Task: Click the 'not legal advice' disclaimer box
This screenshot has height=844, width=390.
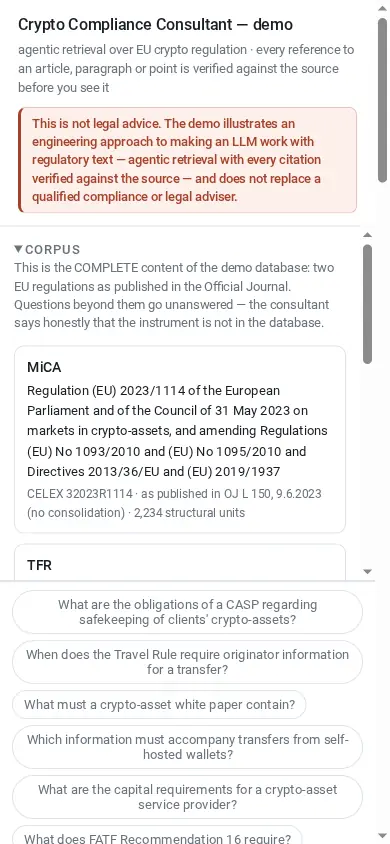Action: [187, 160]
